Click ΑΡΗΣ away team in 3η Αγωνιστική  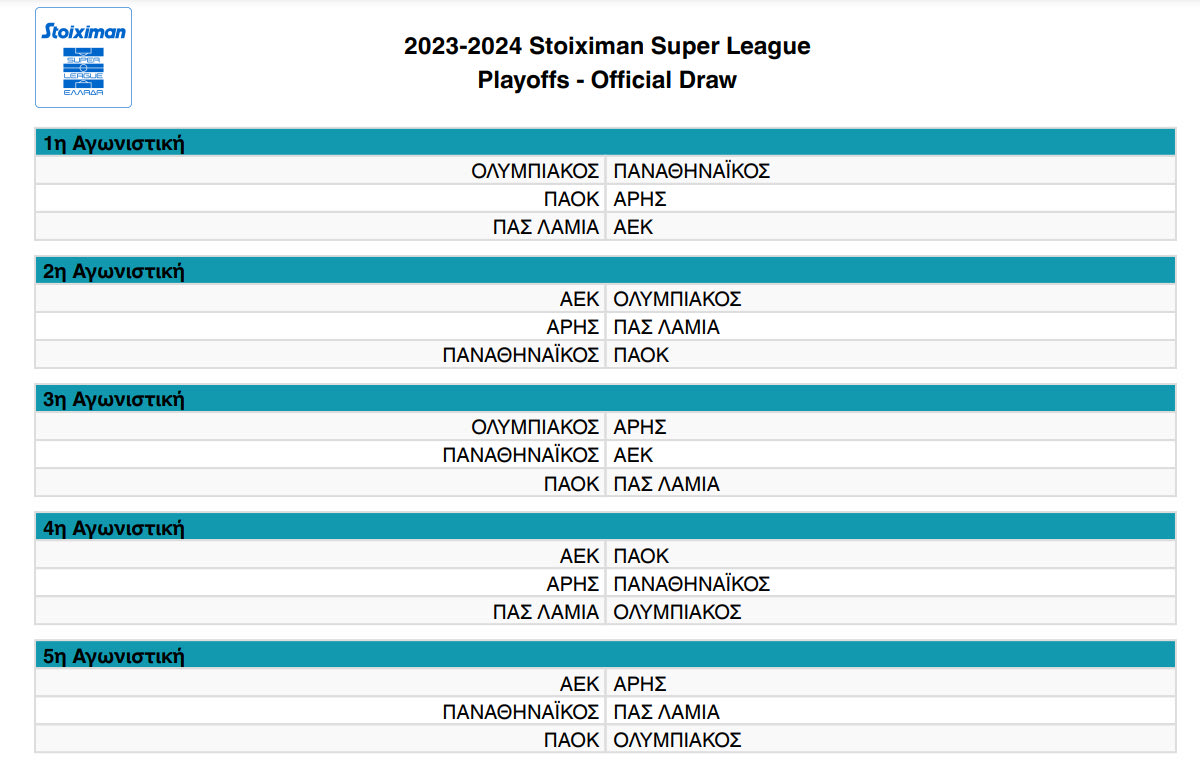click(x=640, y=427)
